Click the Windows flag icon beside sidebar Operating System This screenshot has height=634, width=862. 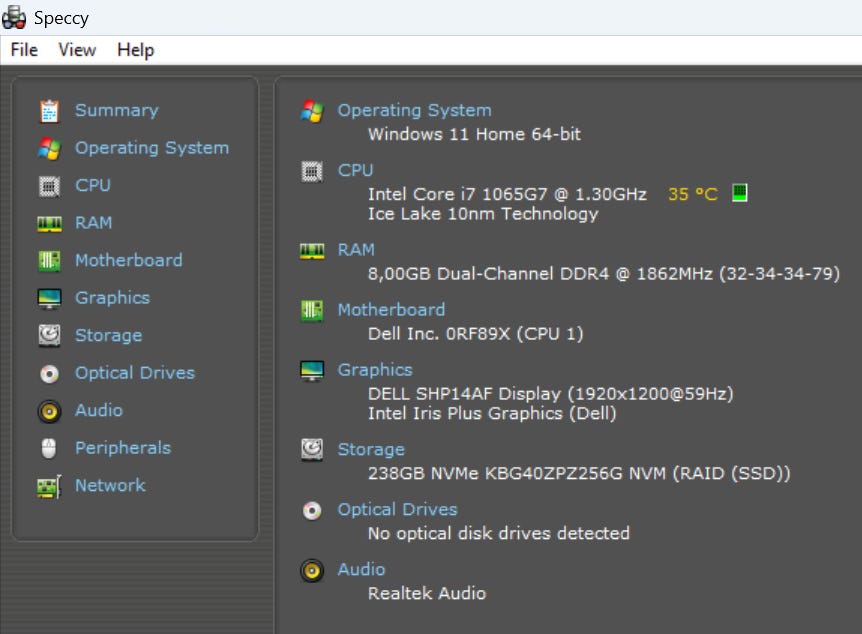coord(49,148)
